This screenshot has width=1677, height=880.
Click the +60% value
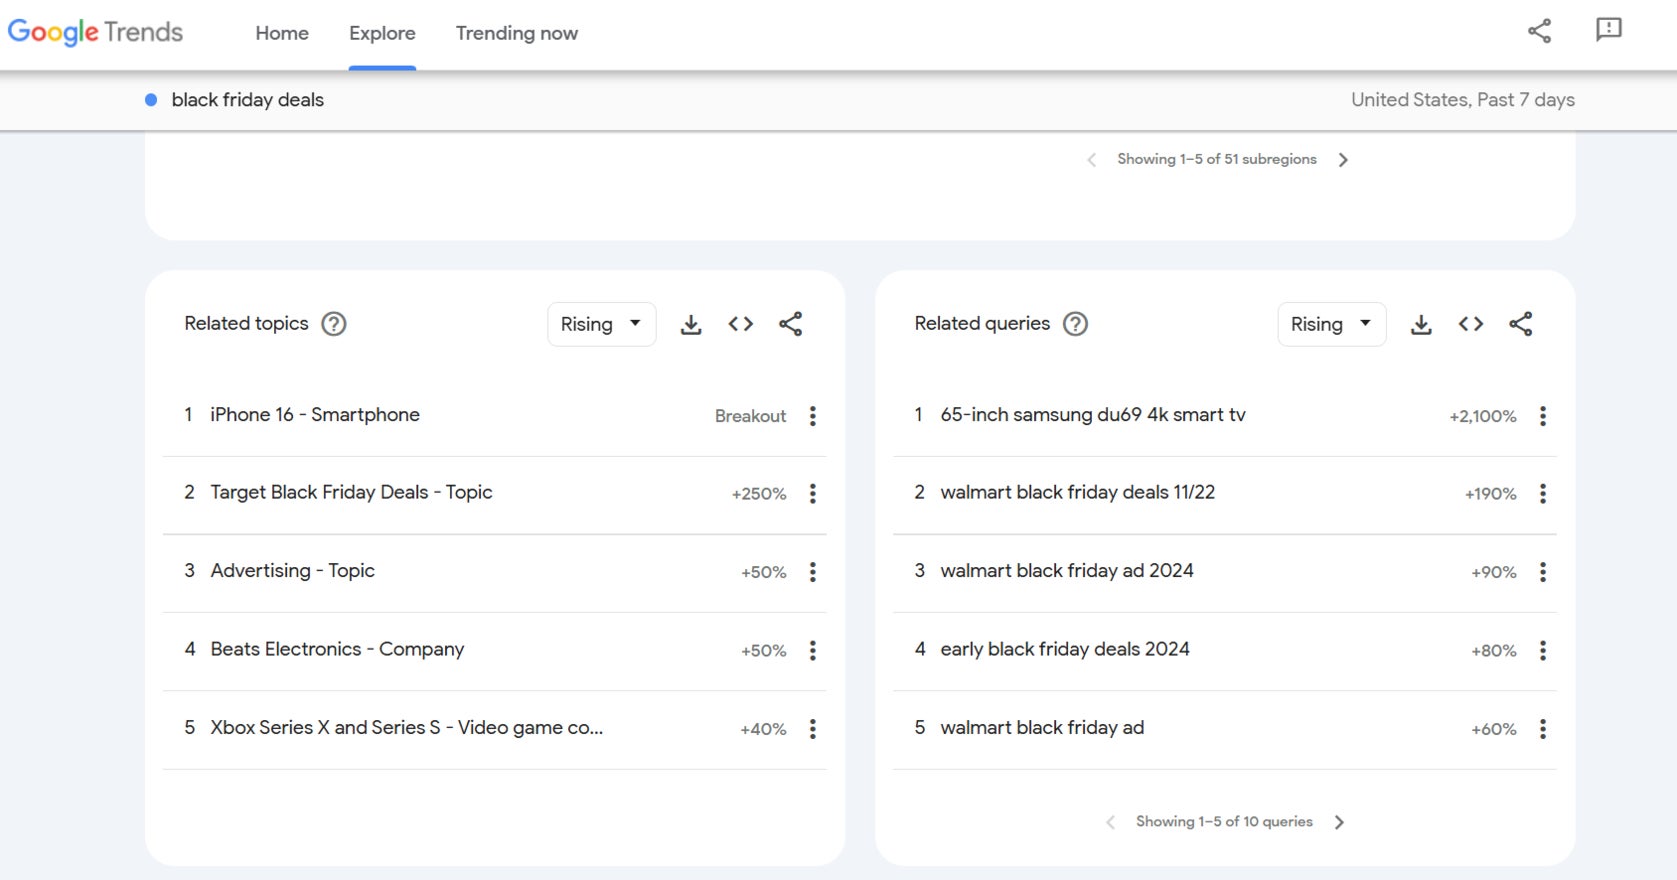[x=1494, y=729]
